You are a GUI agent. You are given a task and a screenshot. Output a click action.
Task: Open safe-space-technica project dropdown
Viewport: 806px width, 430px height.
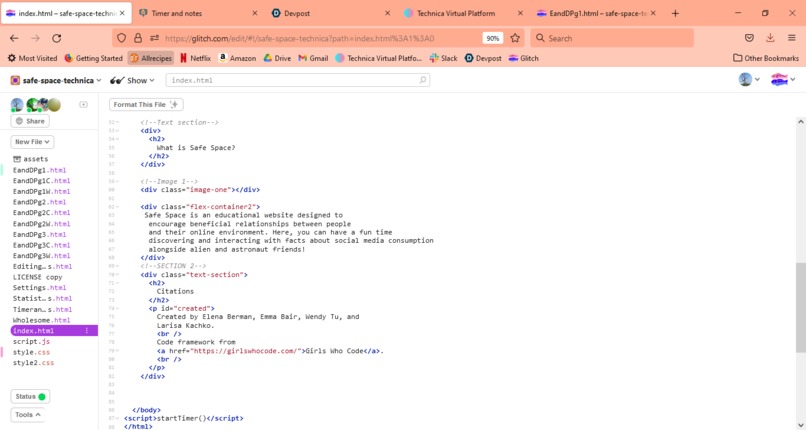pyautogui.click(x=56, y=80)
